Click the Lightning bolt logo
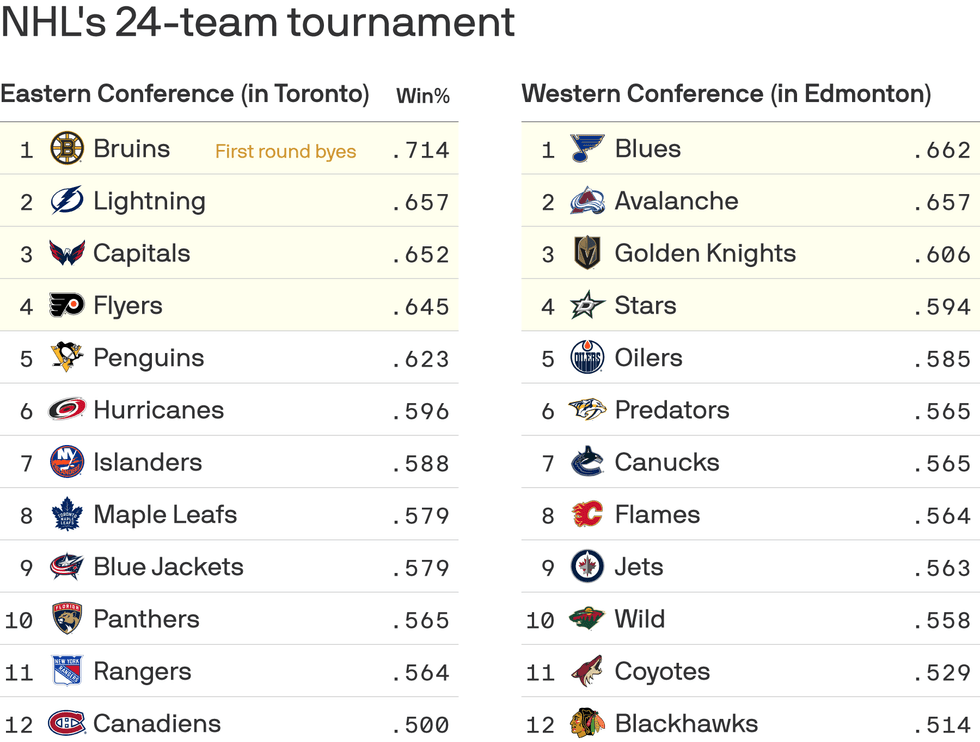This screenshot has height=742, width=980. (x=67, y=201)
